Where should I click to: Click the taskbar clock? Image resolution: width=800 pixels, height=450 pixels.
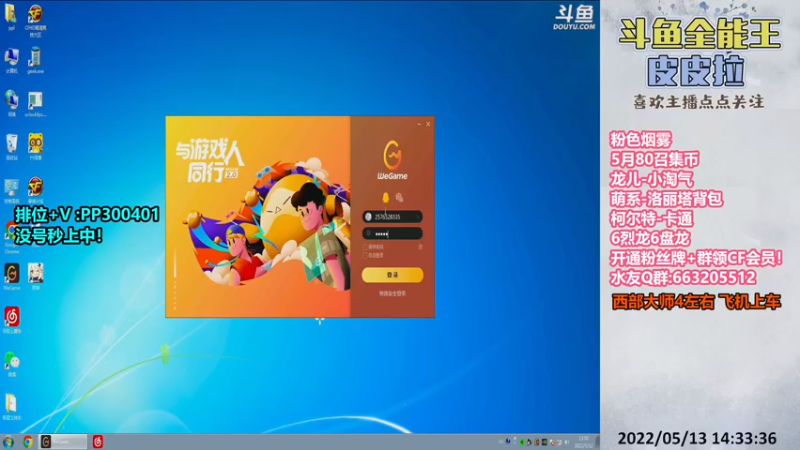coord(584,442)
